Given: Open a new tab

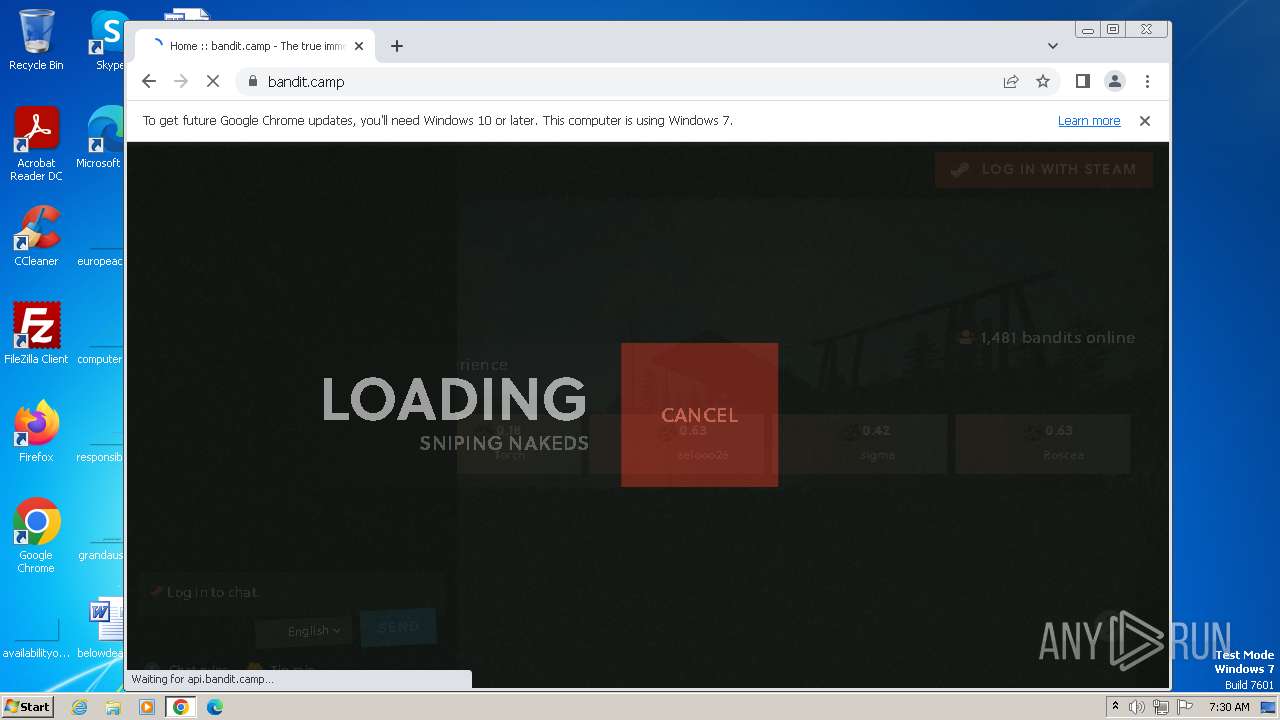Looking at the screenshot, I should (x=397, y=46).
